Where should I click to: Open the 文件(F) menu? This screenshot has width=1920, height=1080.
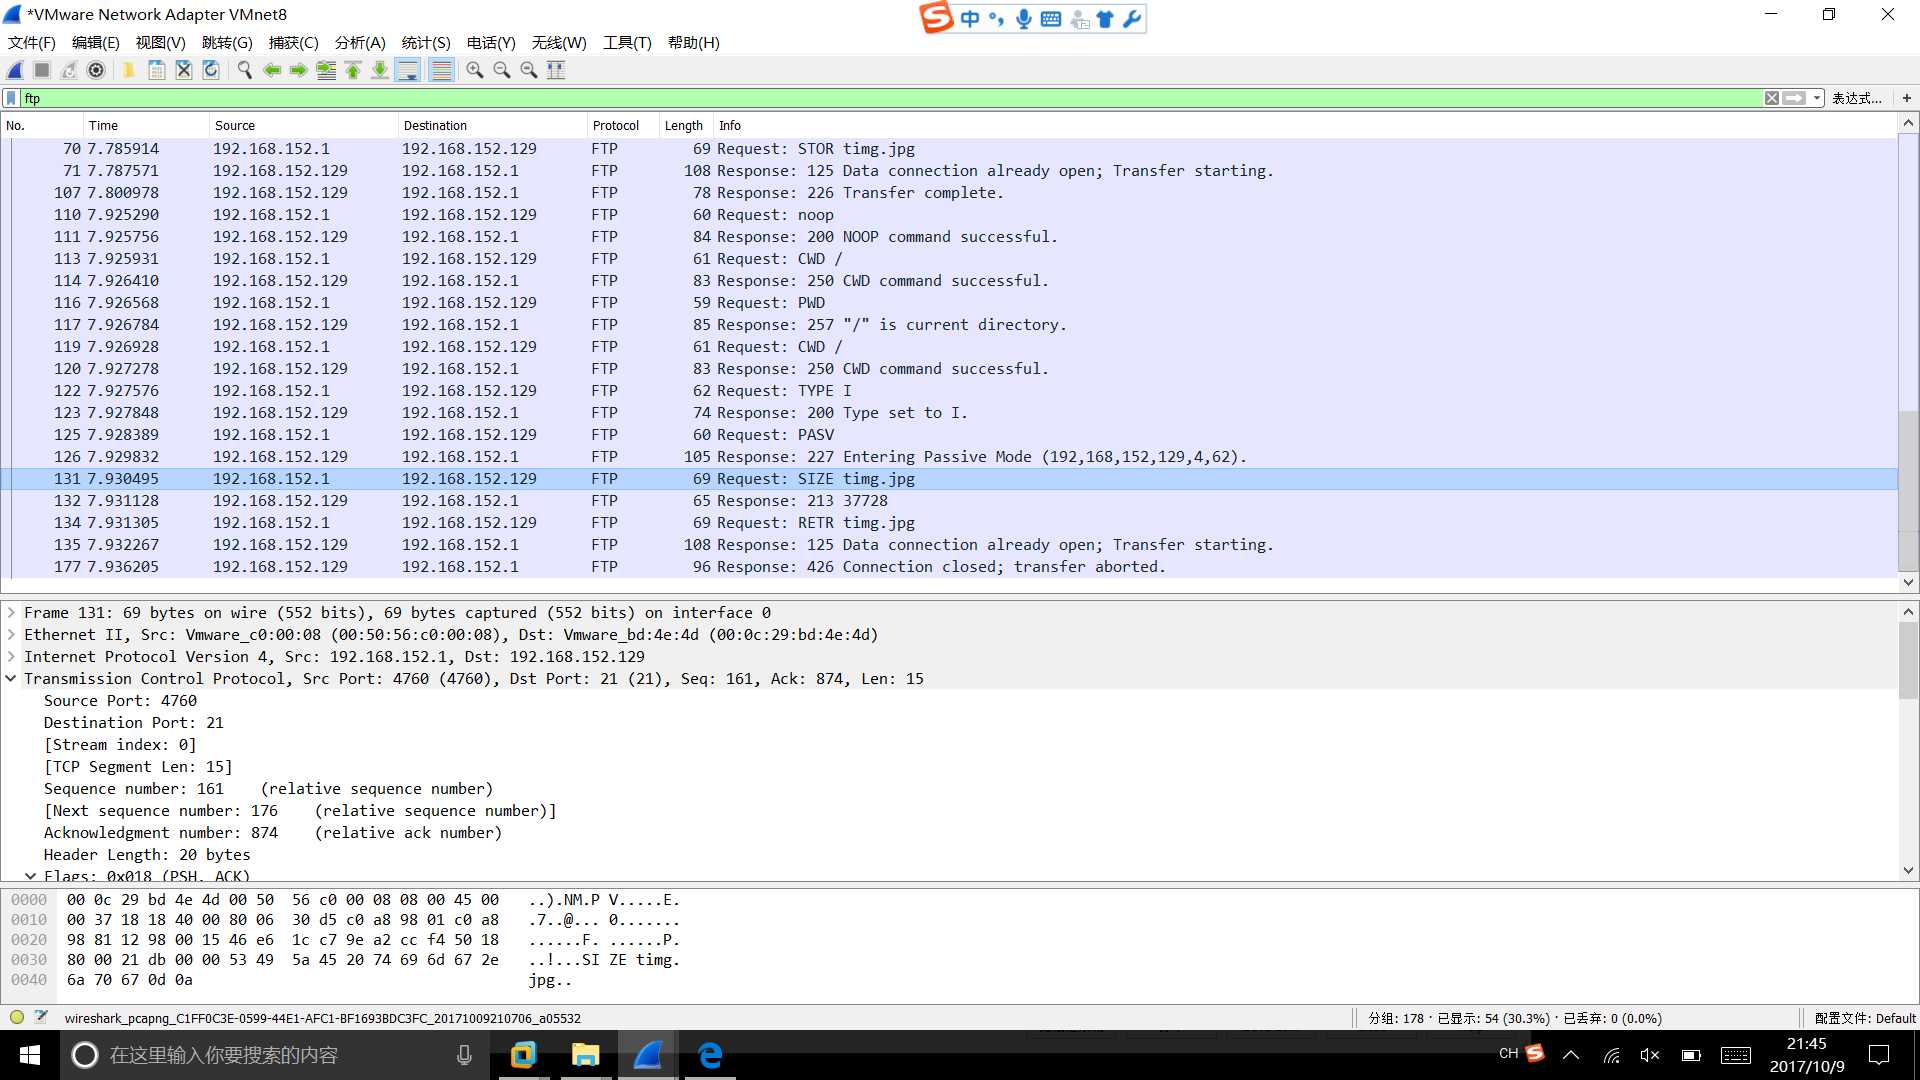32,42
